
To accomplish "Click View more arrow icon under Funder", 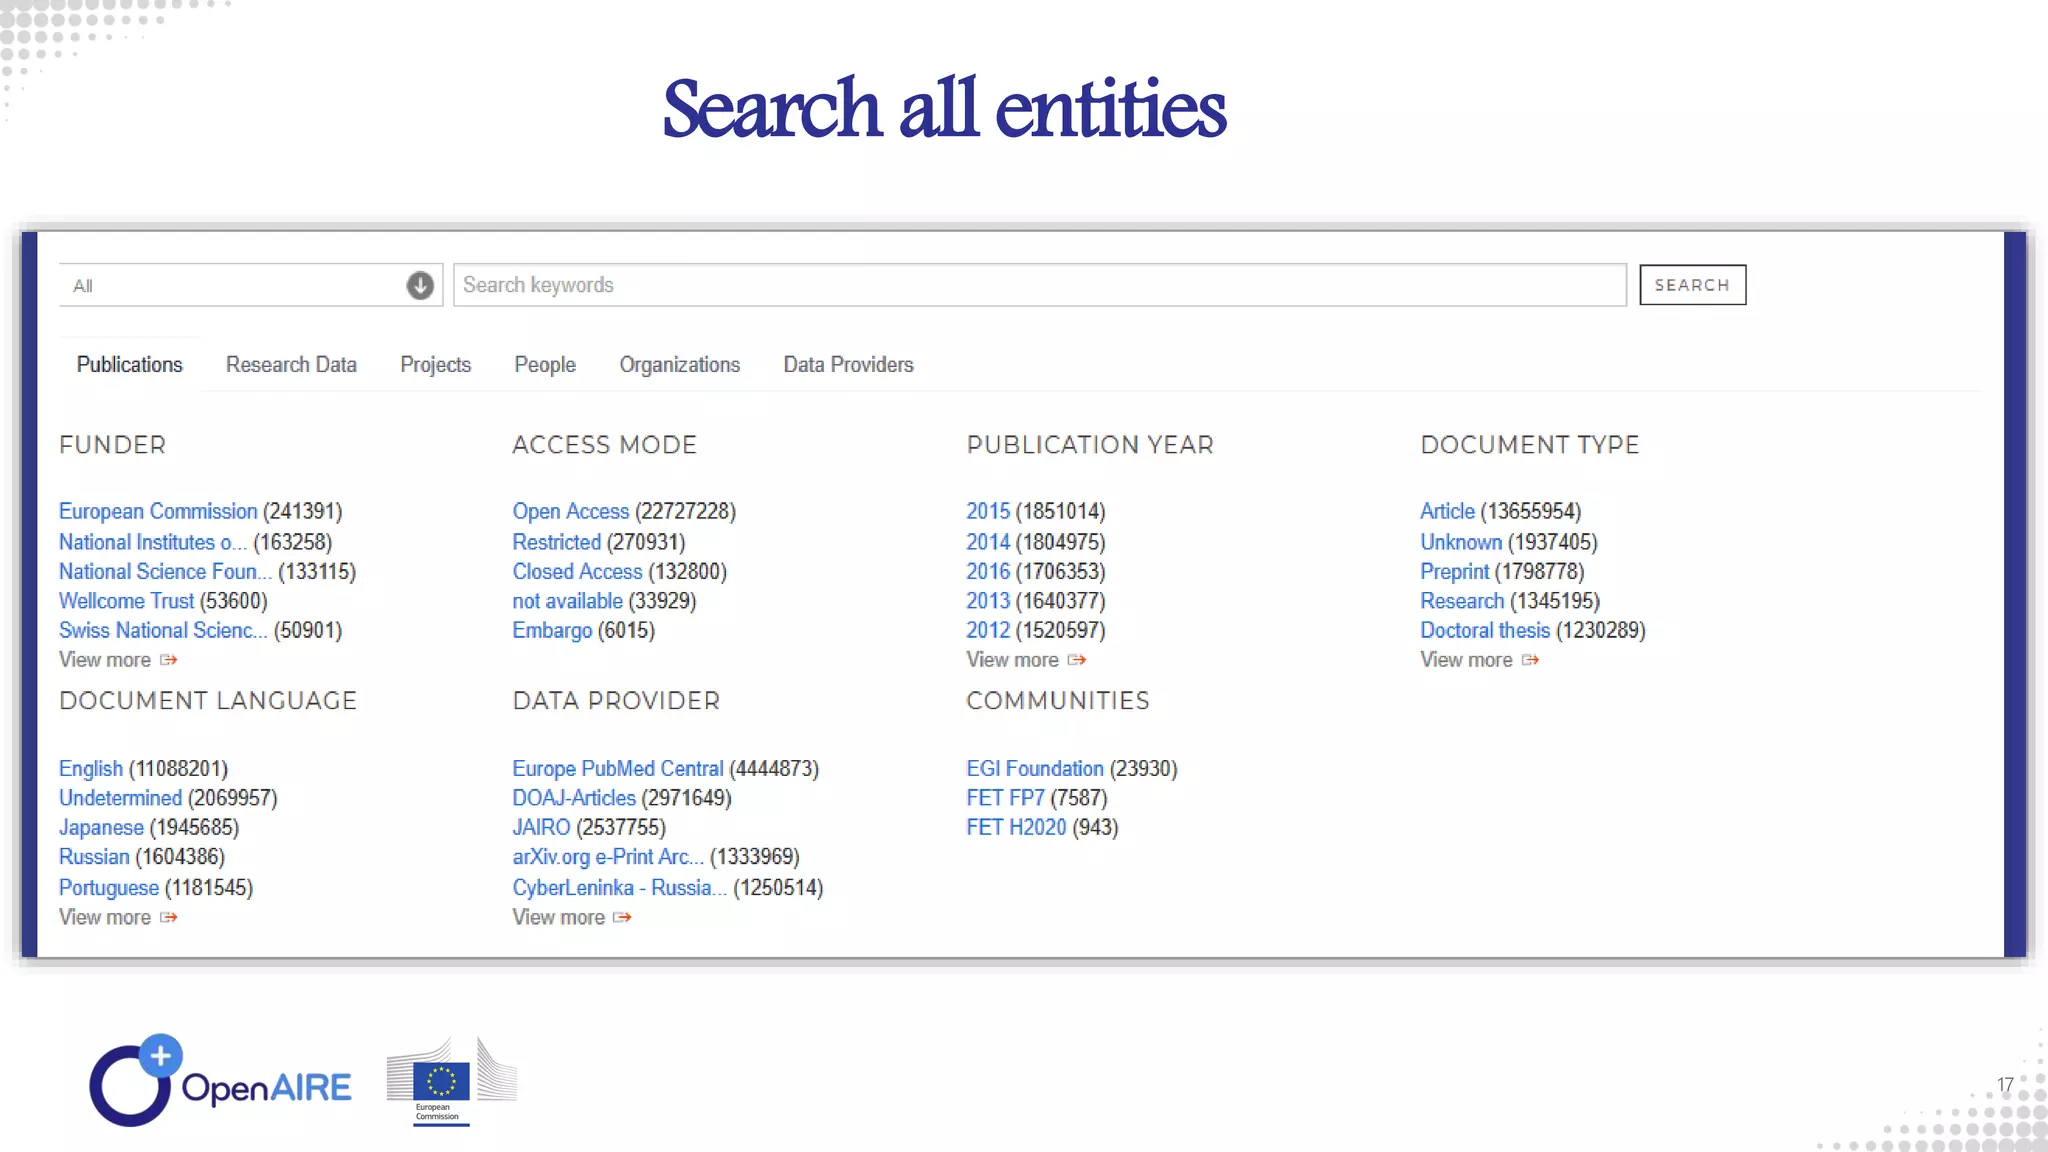I will point(169,660).
